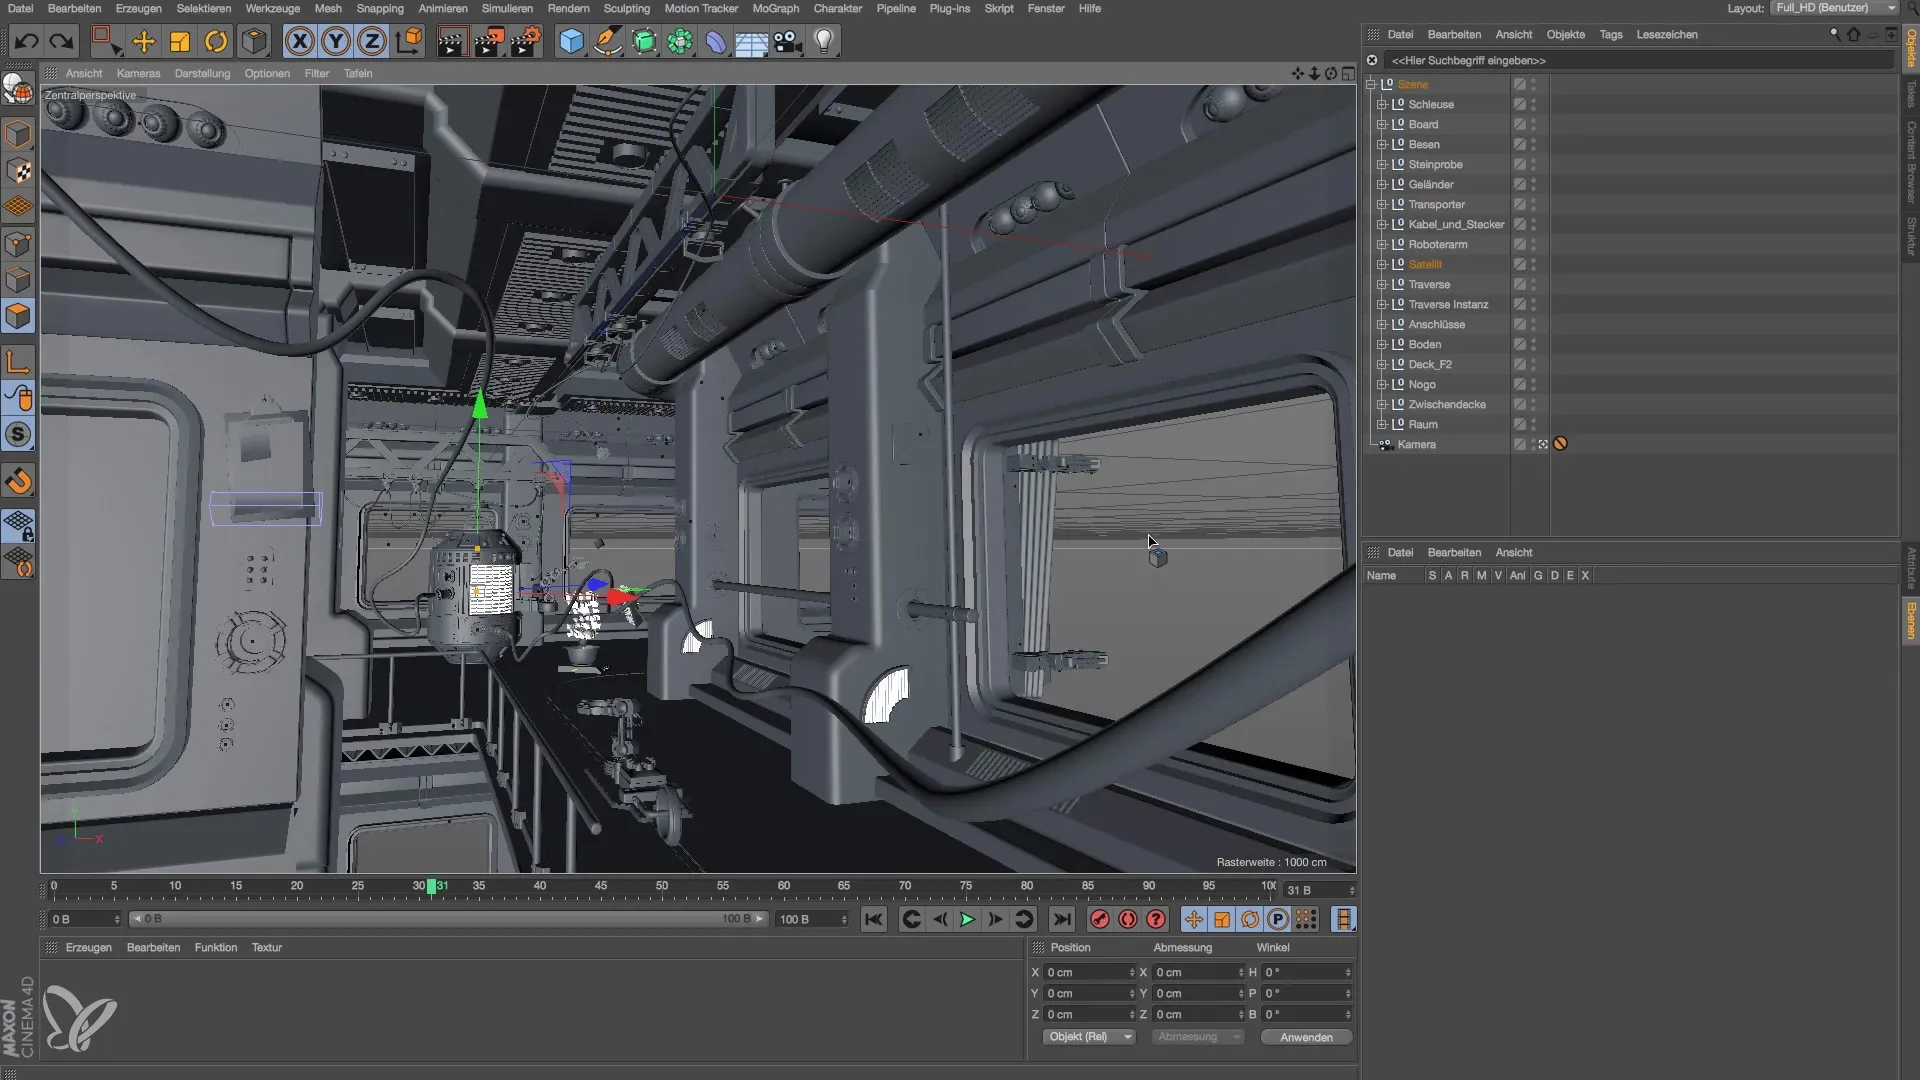This screenshot has height=1080, width=1920.
Task: Open material manager Textur menu
Action: [x=267, y=947]
